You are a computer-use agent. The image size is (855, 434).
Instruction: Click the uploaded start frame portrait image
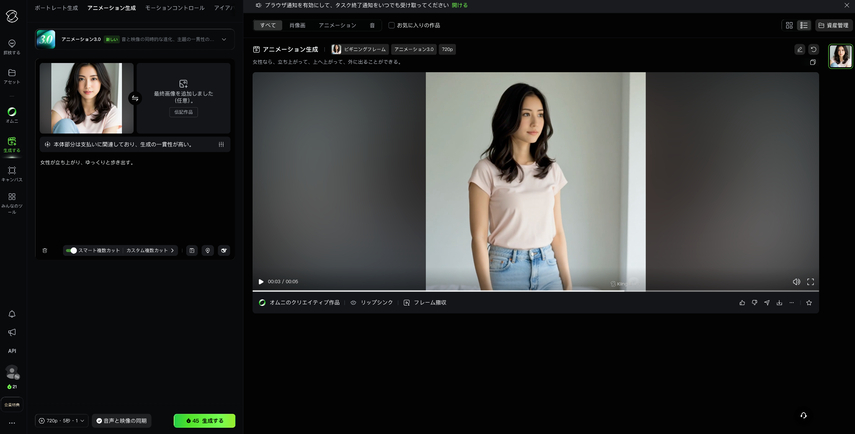[86, 98]
